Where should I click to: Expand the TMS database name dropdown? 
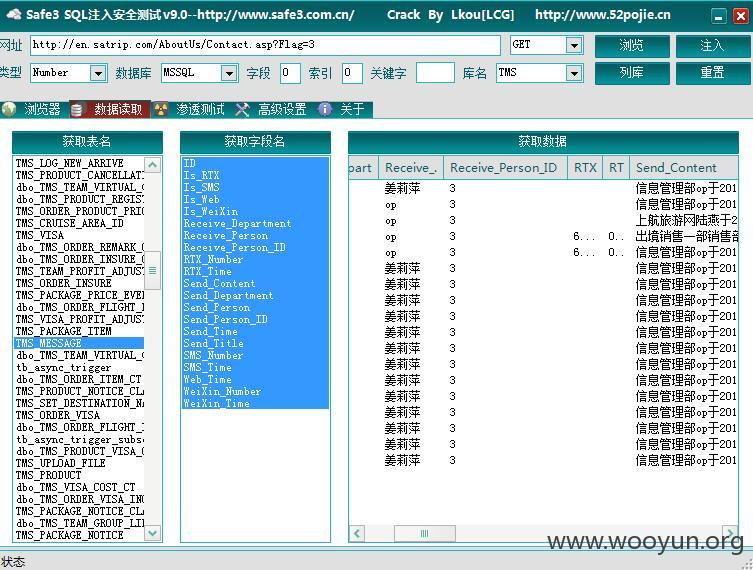pyautogui.click(x=573, y=73)
